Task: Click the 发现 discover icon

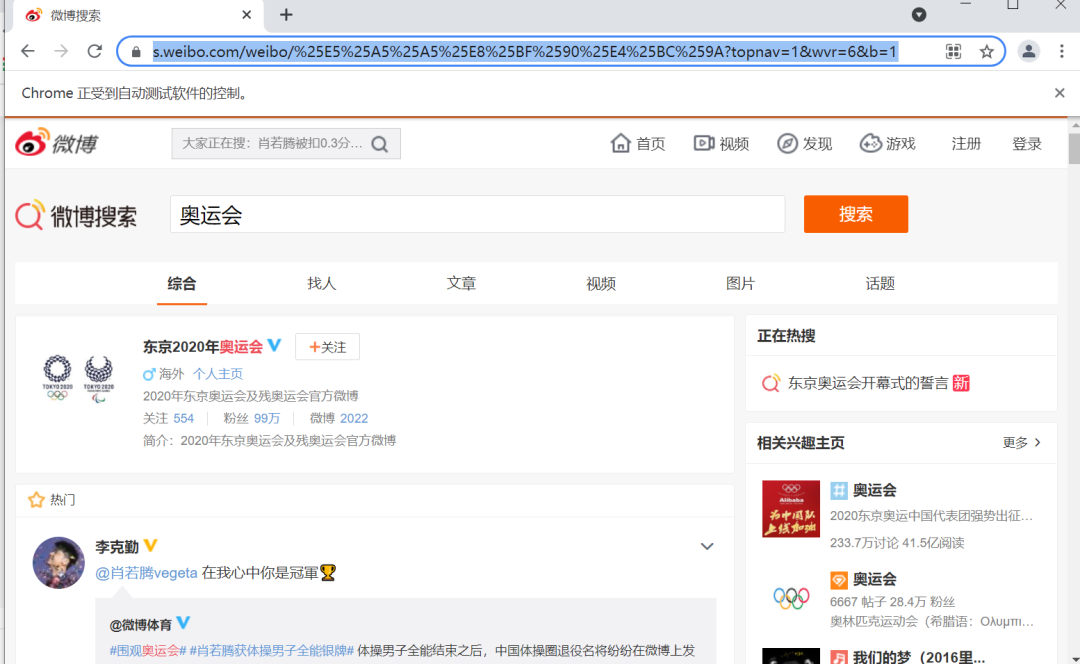Action: pyautogui.click(x=786, y=143)
